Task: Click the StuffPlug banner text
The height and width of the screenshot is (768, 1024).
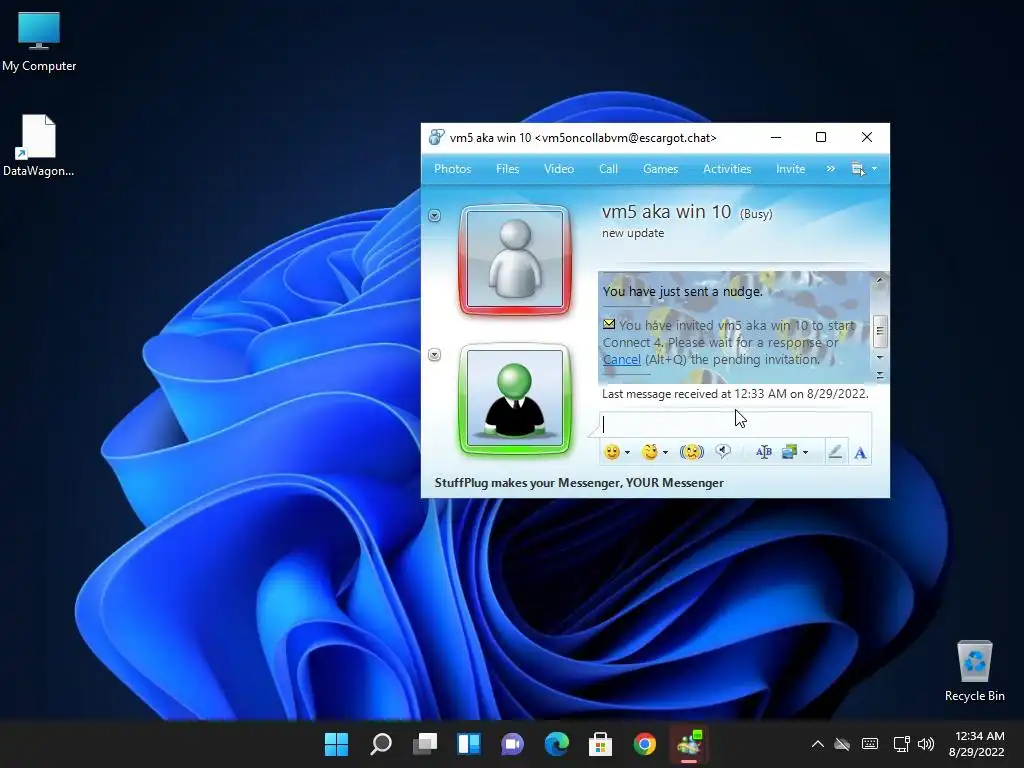Action: (x=579, y=483)
